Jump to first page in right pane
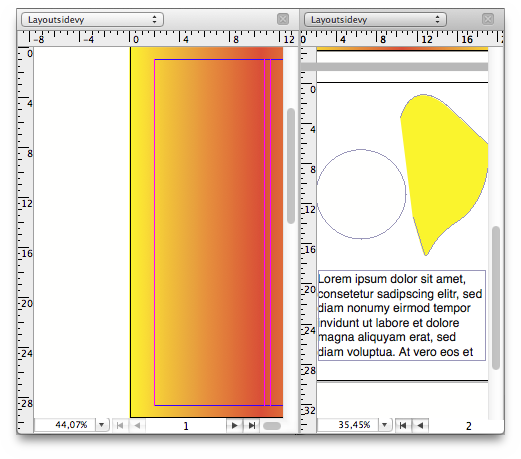 [x=403, y=425]
